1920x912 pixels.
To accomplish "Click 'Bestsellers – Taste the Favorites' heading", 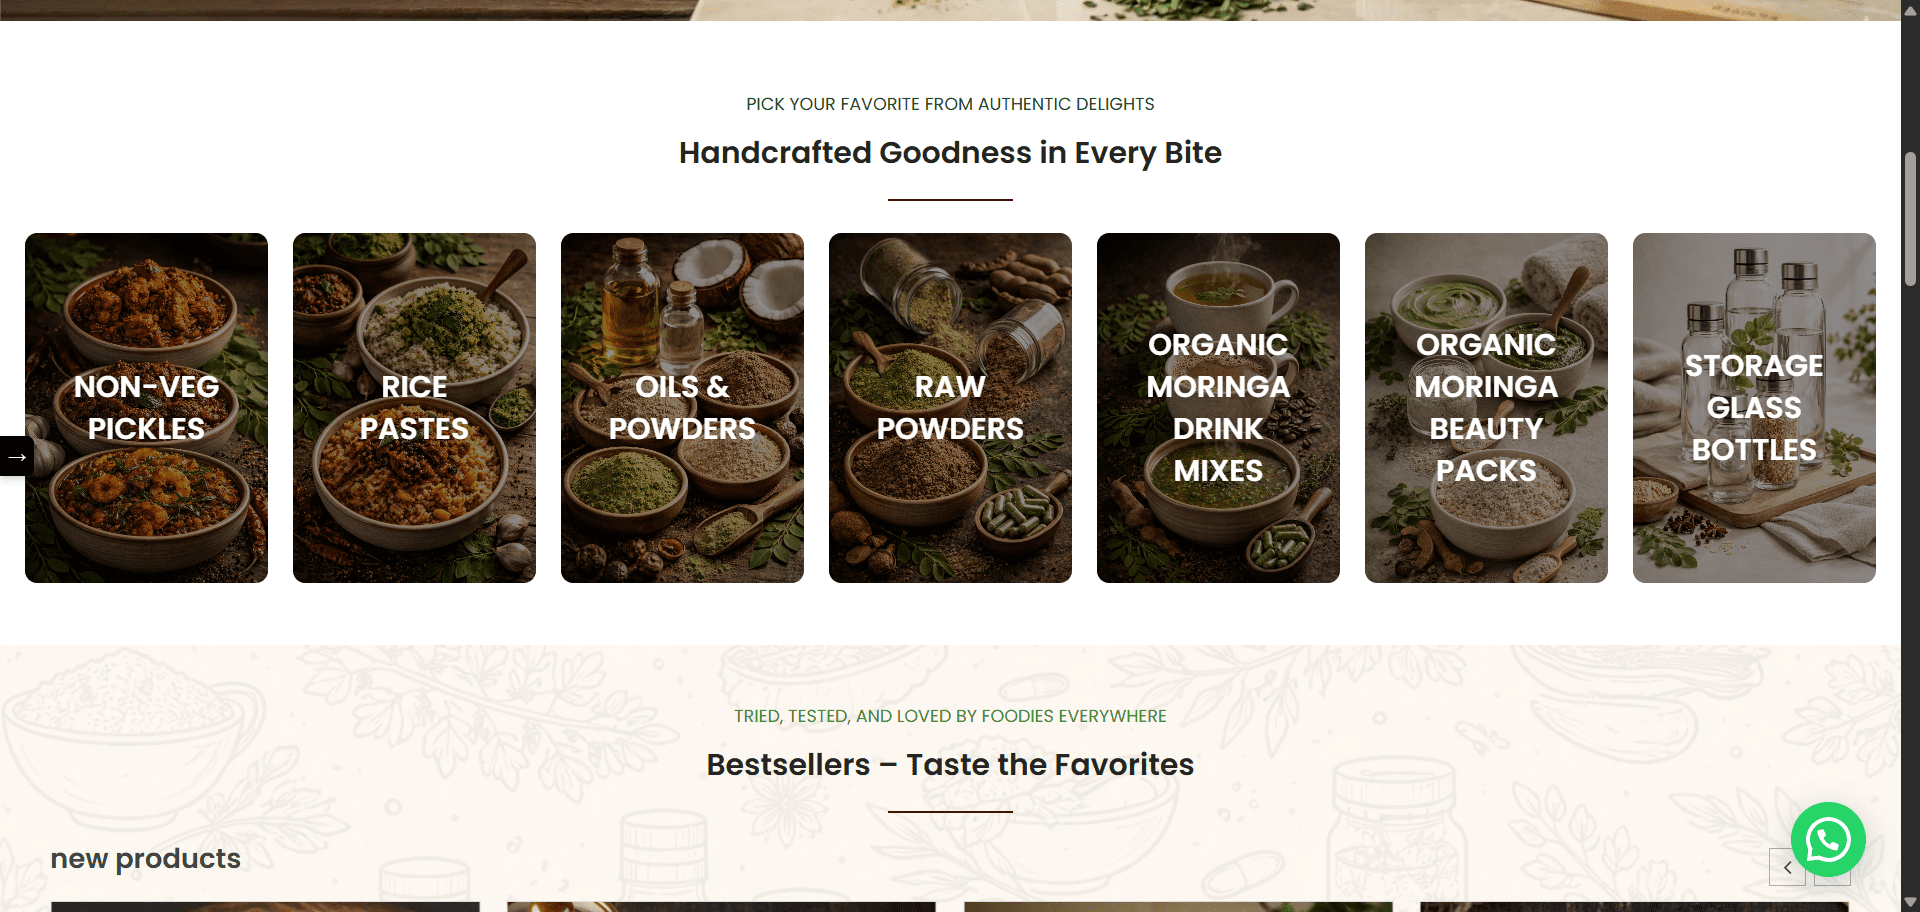I will 950,765.
